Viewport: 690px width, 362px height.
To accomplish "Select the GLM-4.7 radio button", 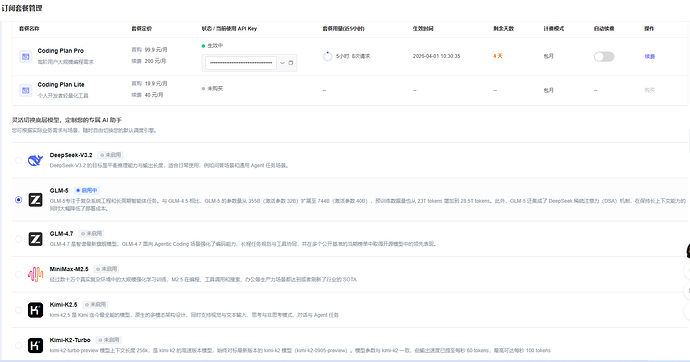I will pos(18,239).
